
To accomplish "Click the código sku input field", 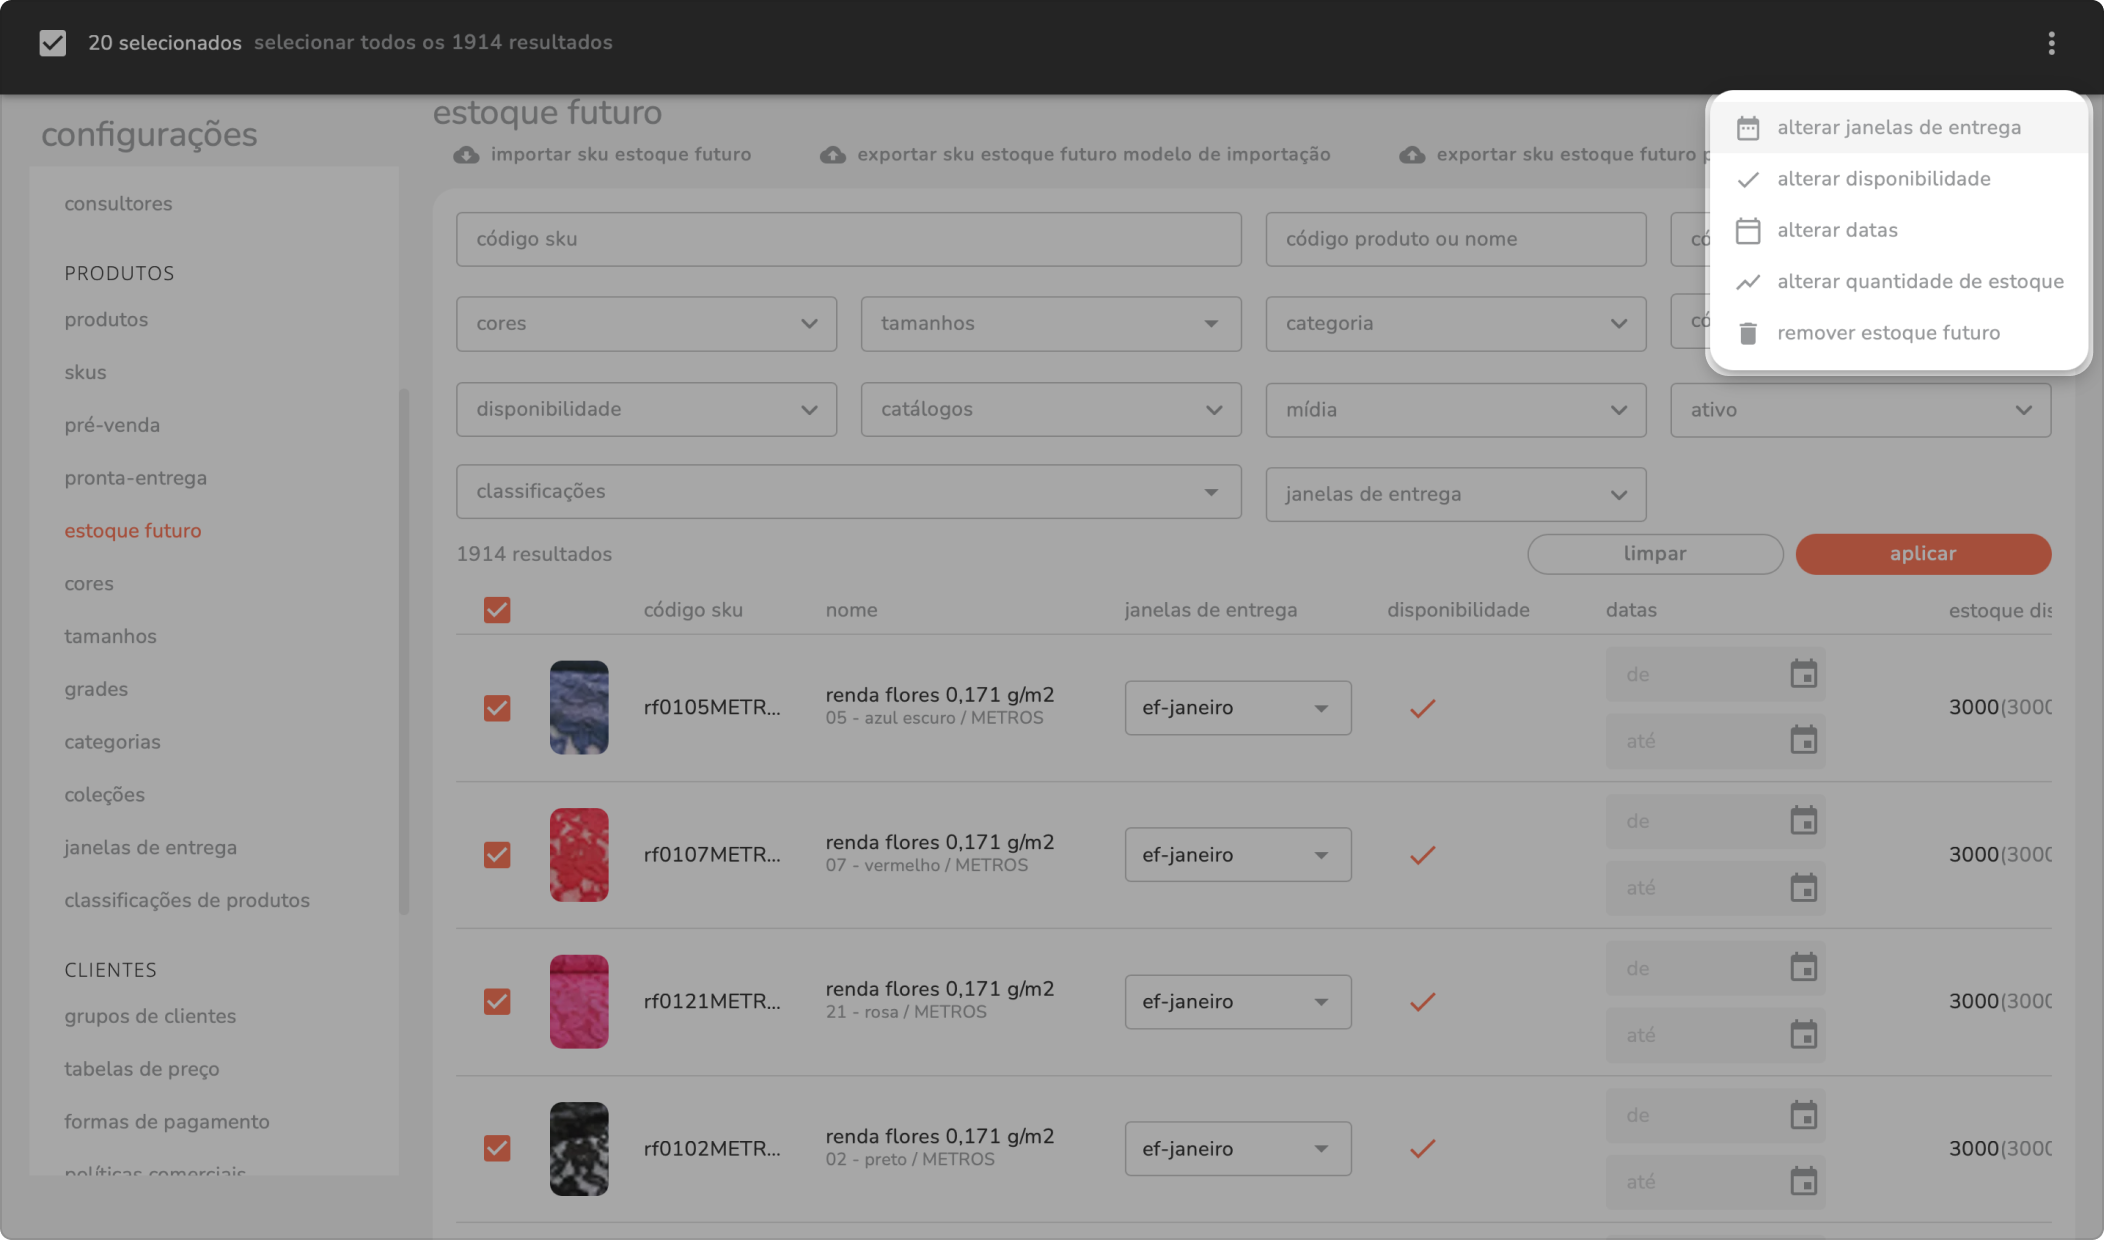I will click(848, 239).
